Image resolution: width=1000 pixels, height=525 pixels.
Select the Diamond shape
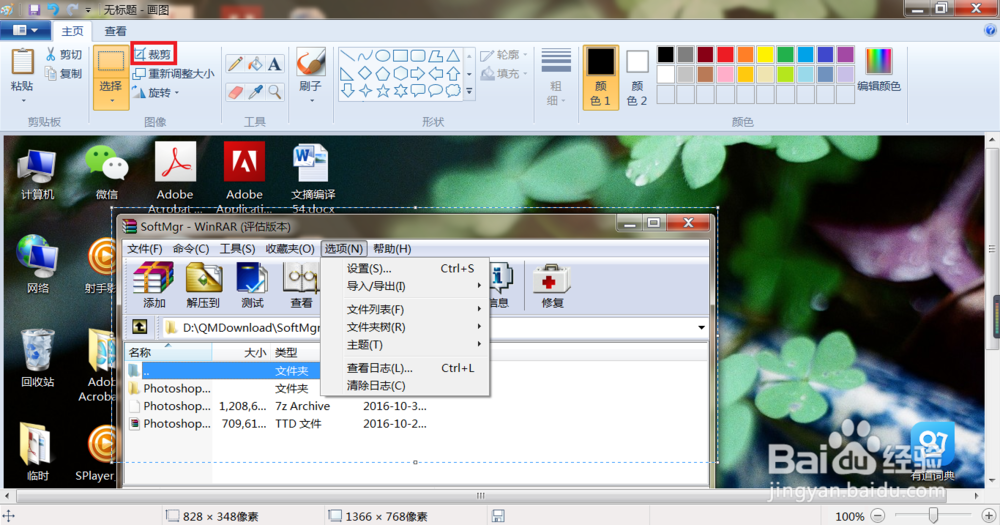tap(365, 73)
